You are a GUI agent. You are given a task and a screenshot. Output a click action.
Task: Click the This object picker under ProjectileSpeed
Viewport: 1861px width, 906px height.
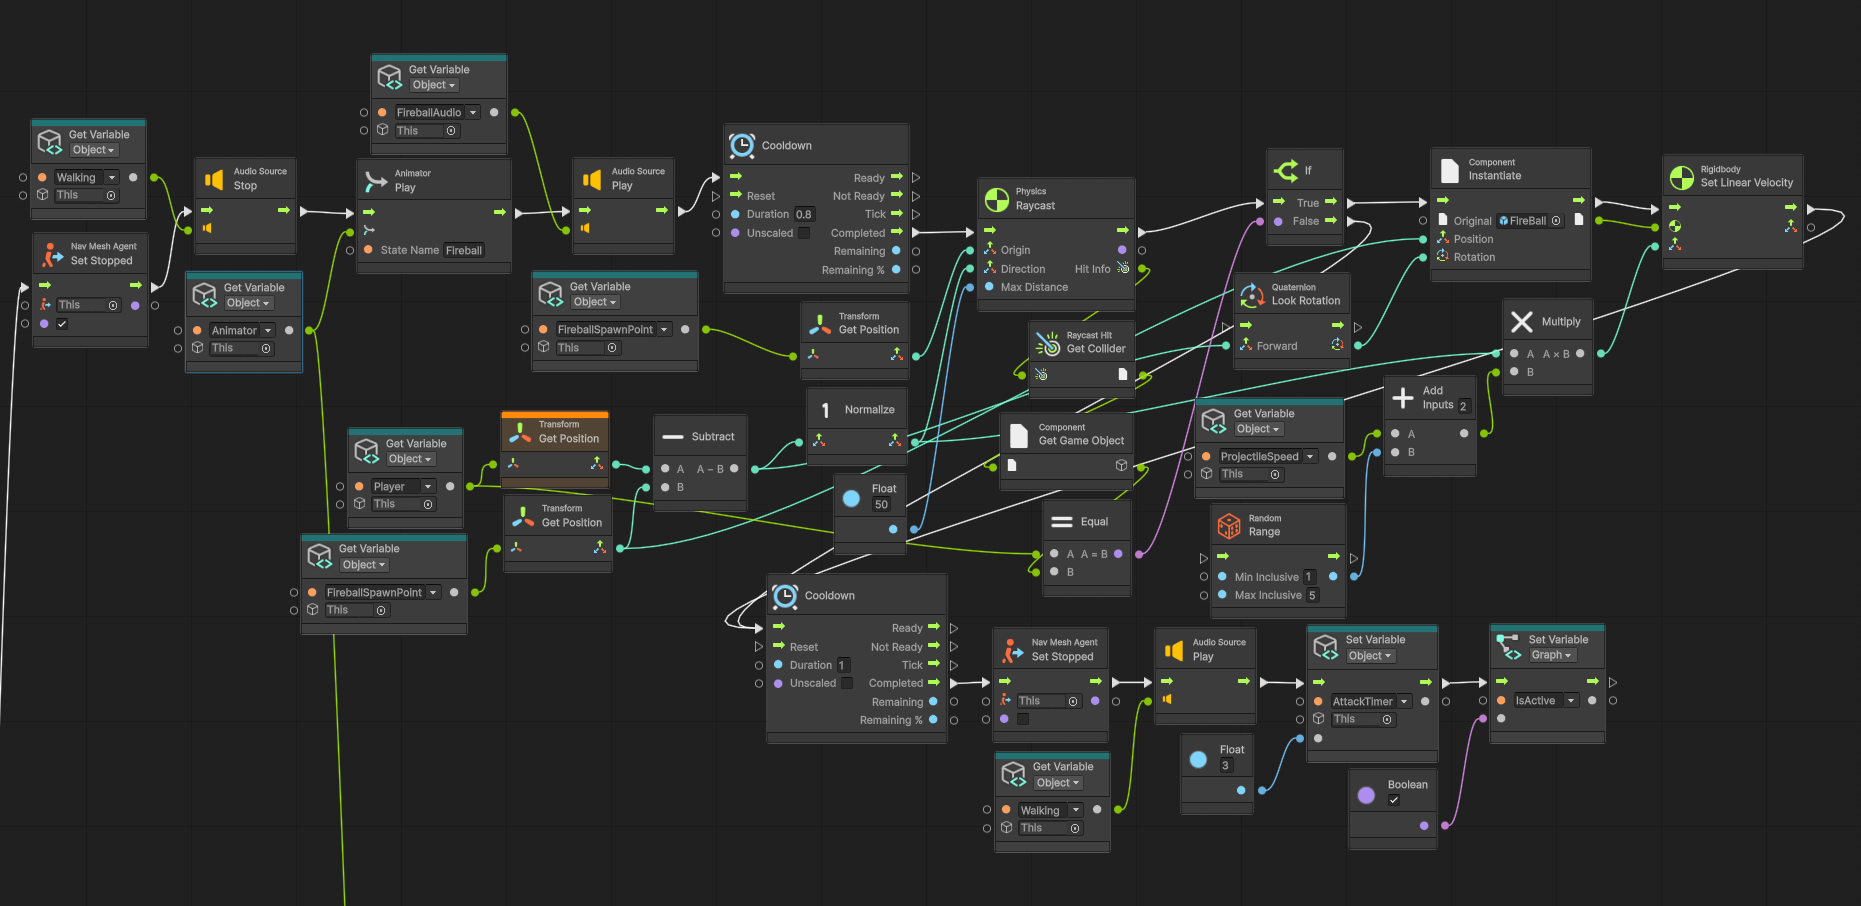1275,475
